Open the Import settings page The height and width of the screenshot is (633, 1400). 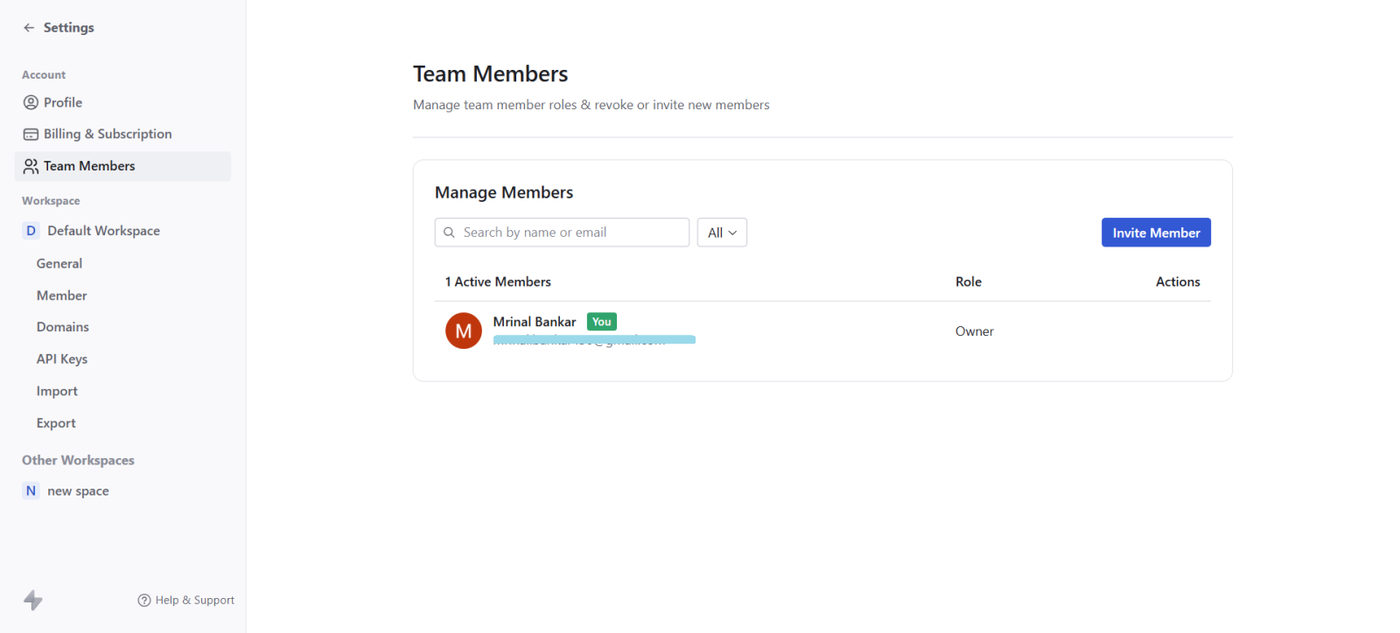click(57, 391)
